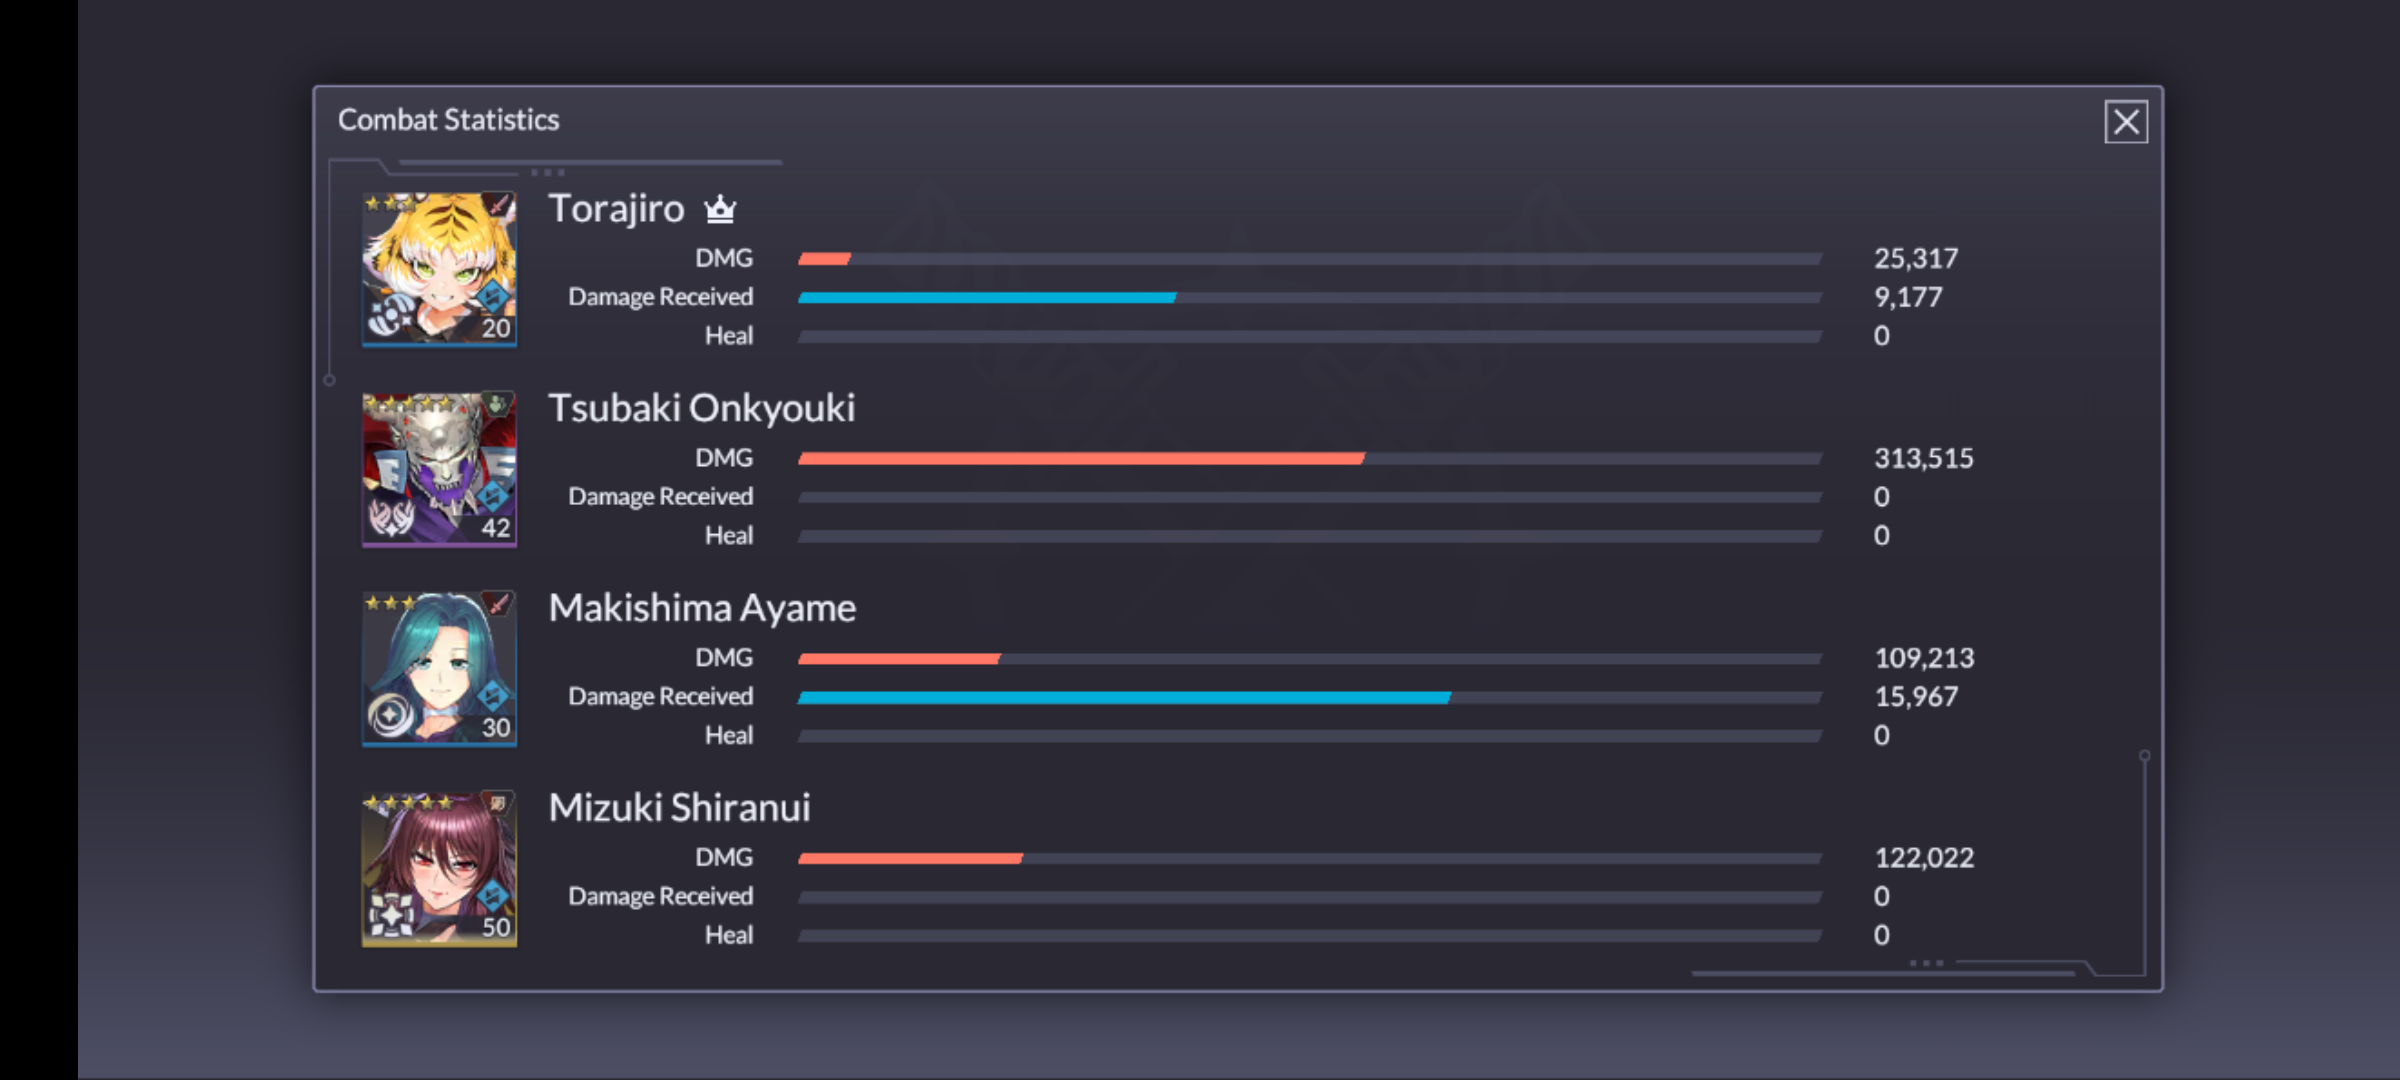Click the crown leader icon beside Torajiro
The image size is (2400, 1080).
(x=720, y=209)
